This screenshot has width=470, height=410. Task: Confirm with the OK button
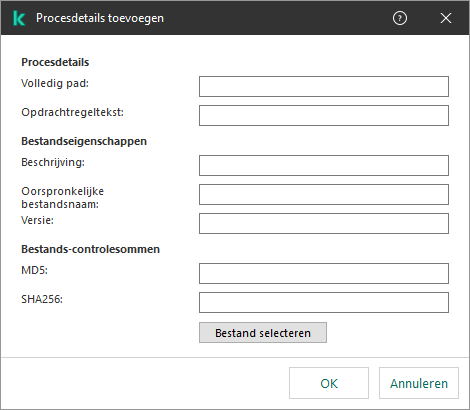329,383
